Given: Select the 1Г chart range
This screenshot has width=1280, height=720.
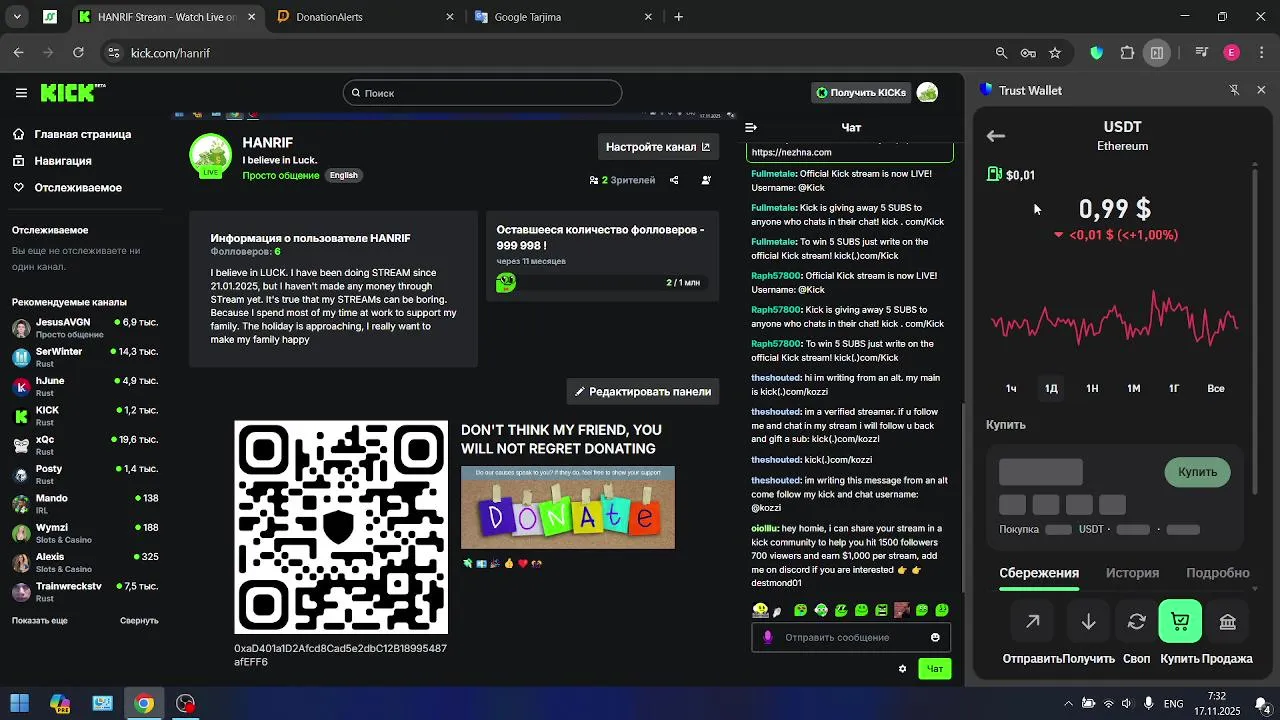Looking at the screenshot, I should [1174, 388].
